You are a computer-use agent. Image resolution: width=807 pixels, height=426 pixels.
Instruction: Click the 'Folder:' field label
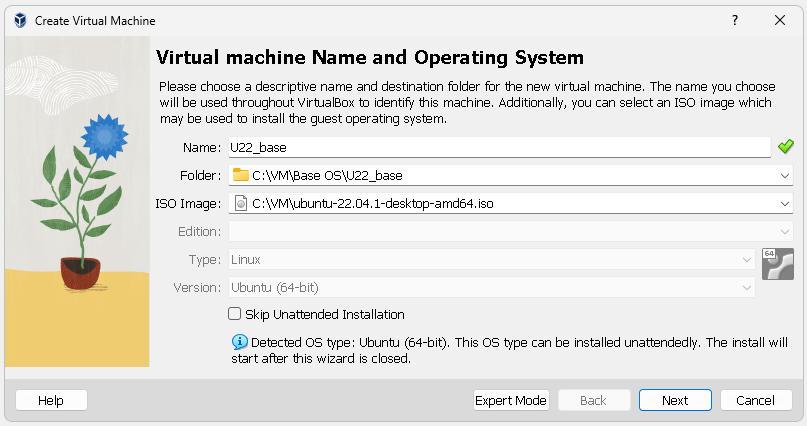tap(201, 175)
